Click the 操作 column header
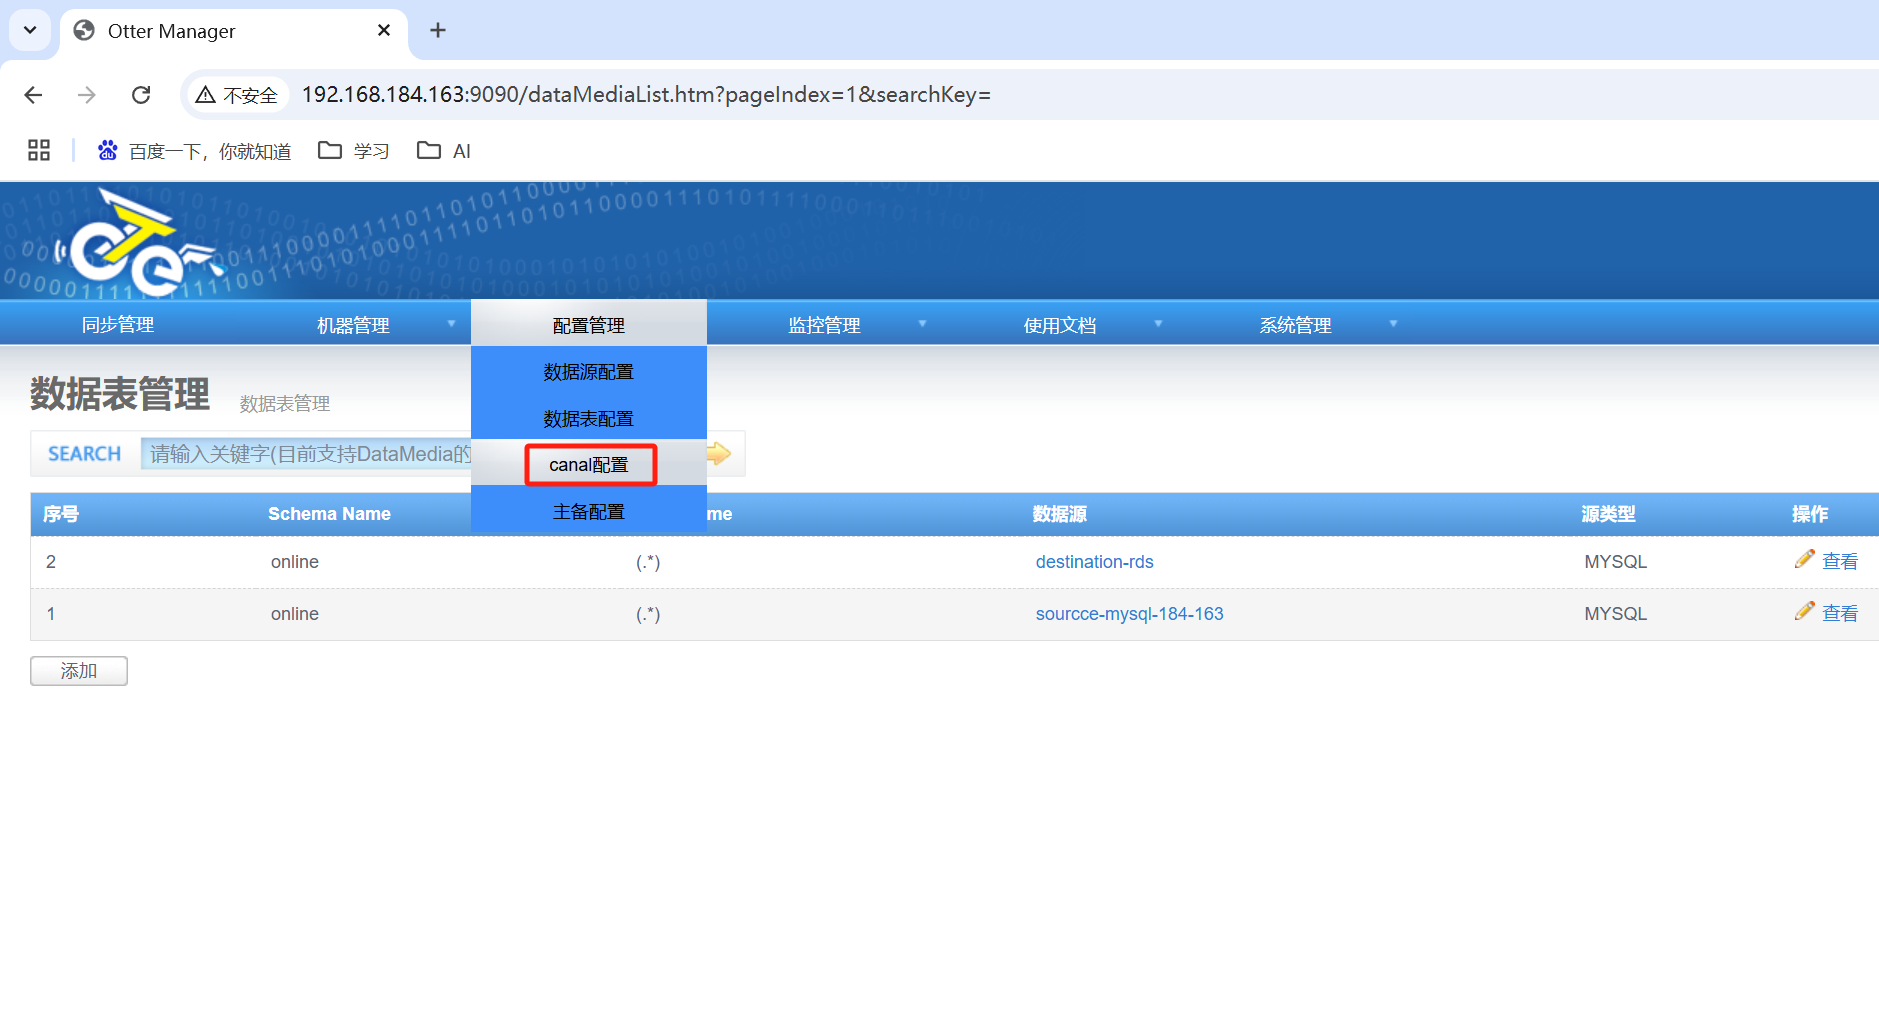The height and width of the screenshot is (1009, 1879). pyautogui.click(x=1810, y=514)
